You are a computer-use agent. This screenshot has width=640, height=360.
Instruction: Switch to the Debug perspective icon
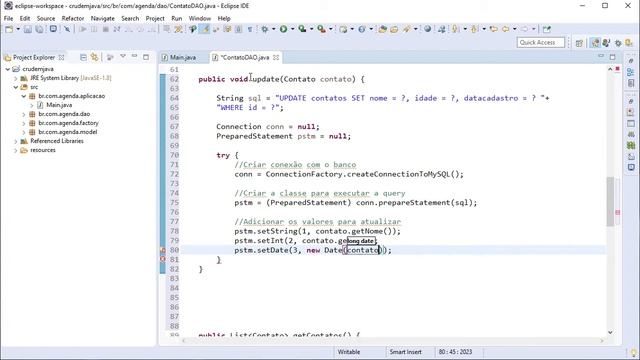pos(618,42)
